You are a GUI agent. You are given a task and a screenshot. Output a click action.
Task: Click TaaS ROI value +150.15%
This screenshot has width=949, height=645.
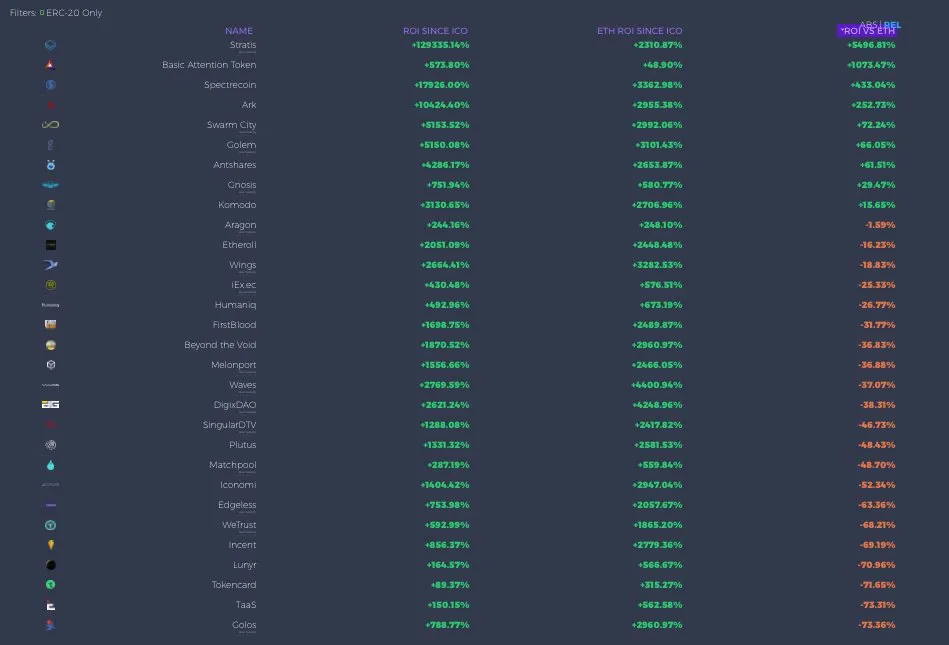pos(448,605)
